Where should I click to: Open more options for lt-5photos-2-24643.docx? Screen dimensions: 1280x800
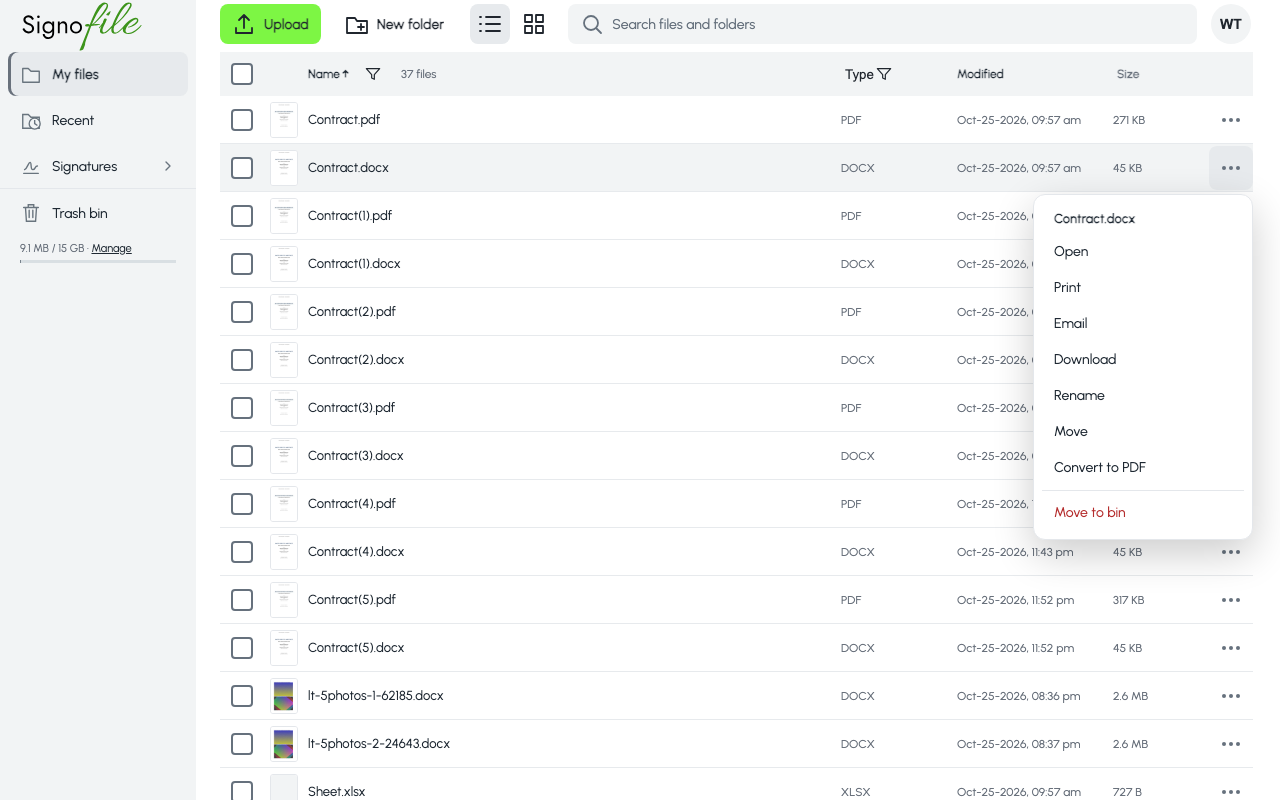[1231, 744]
